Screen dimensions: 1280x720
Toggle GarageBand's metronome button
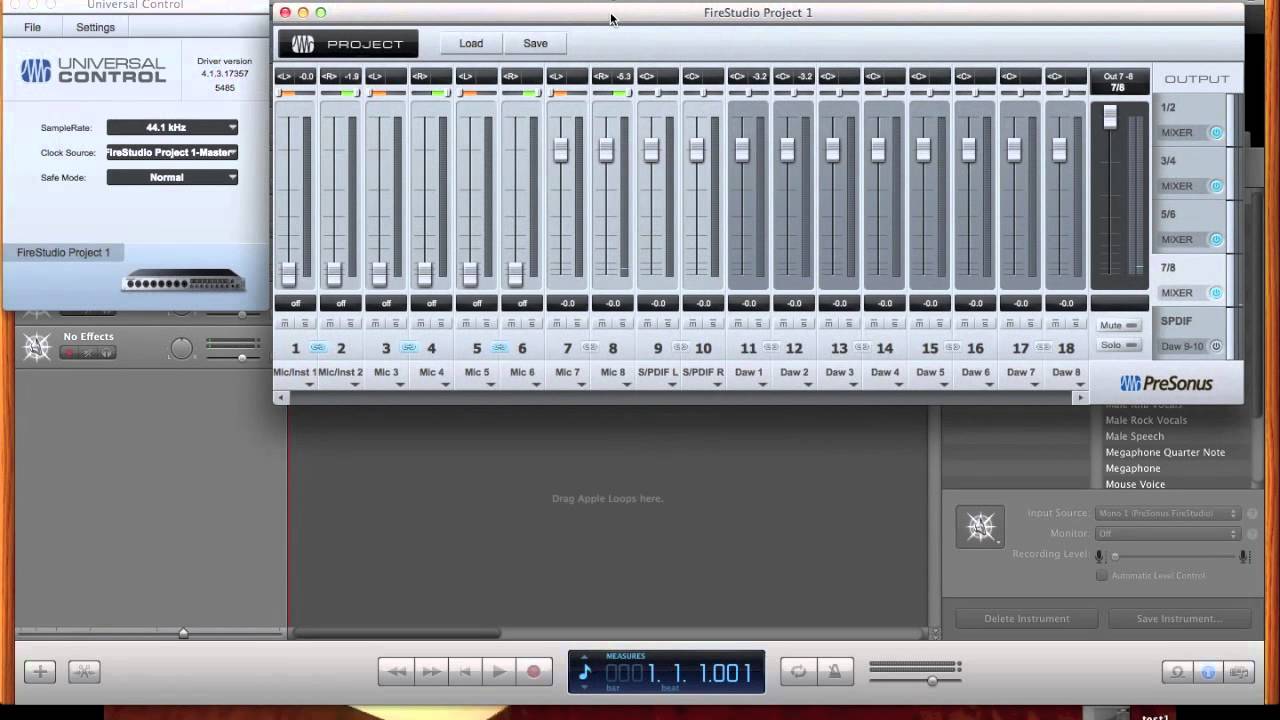click(x=834, y=672)
